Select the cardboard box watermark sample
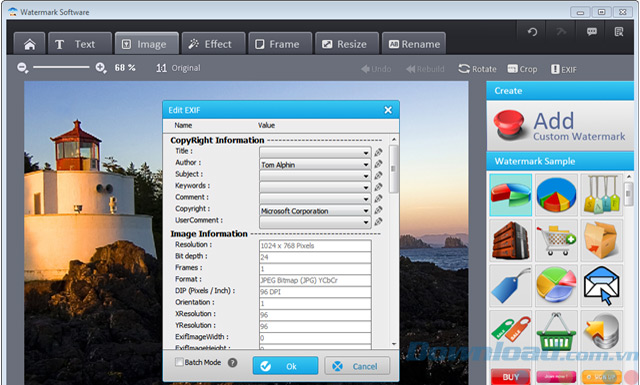 coord(601,240)
